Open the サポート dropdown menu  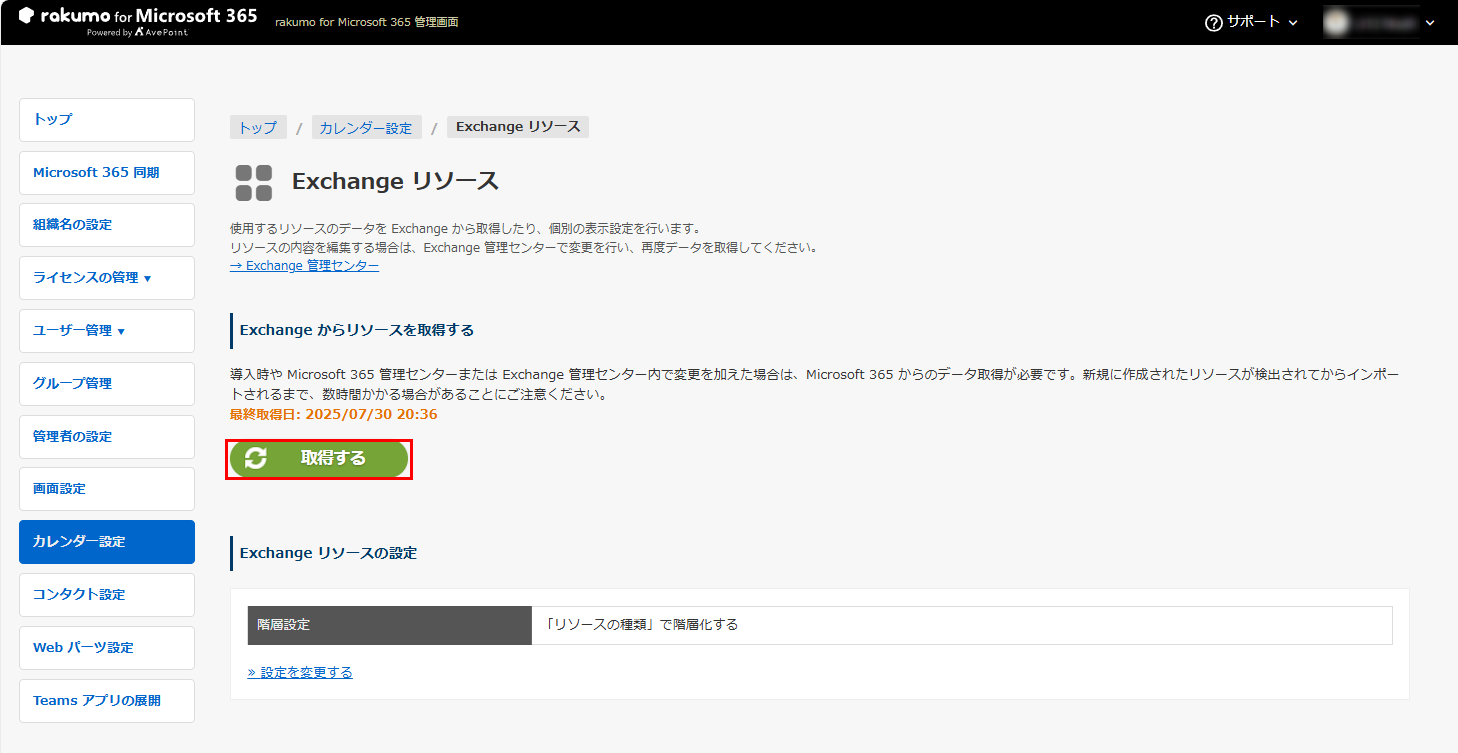(x=1251, y=22)
